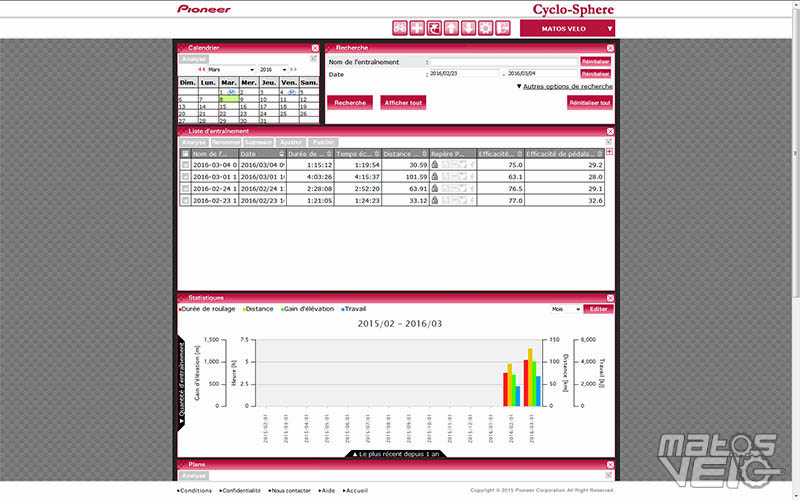This screenshot has height=500, width=800.
Task: Click the Réinitialiser tout button
Action: pyautogui.click(x=590, y=103)
